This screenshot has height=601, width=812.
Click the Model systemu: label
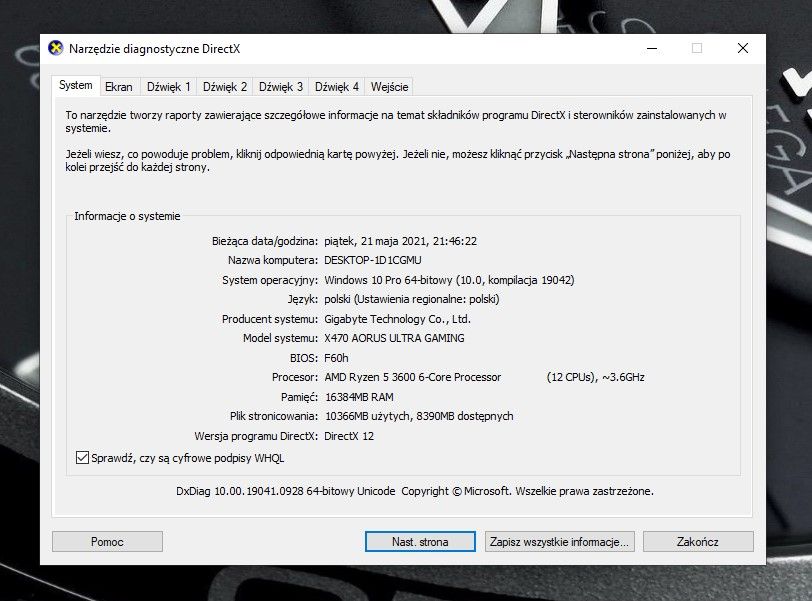(280, 338)
